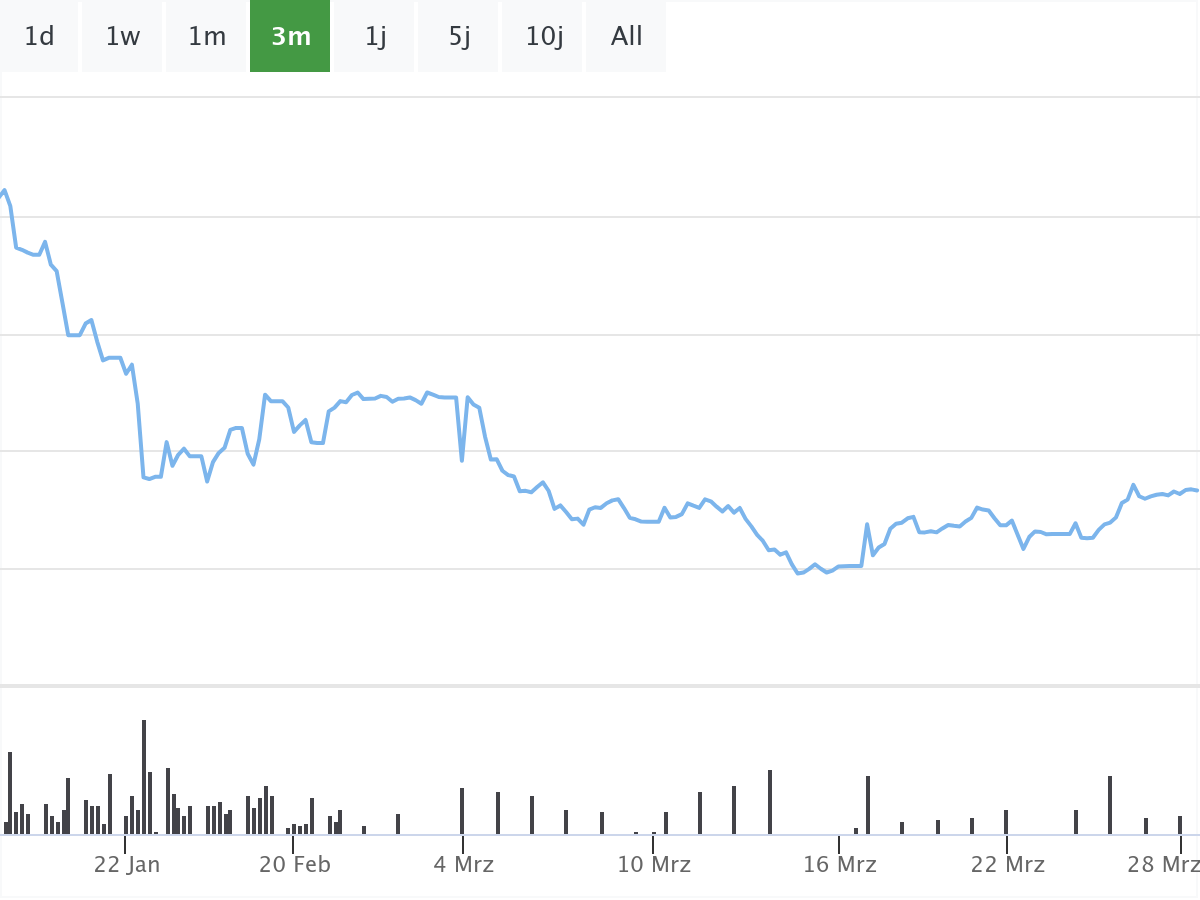
Task: Click volume bar above 4 Mrz tick
Action: [x=462, y=811]
